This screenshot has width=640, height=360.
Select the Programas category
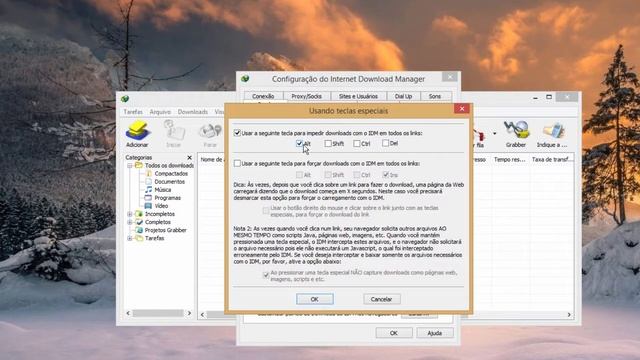[167, 198]
